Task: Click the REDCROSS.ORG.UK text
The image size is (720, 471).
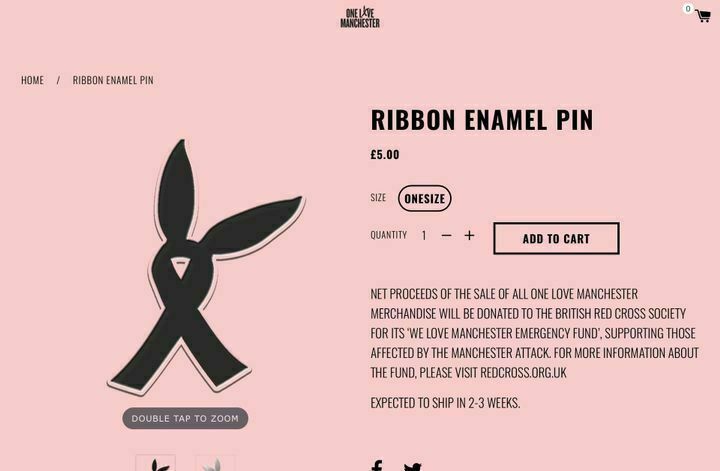Action: point(523,372)
